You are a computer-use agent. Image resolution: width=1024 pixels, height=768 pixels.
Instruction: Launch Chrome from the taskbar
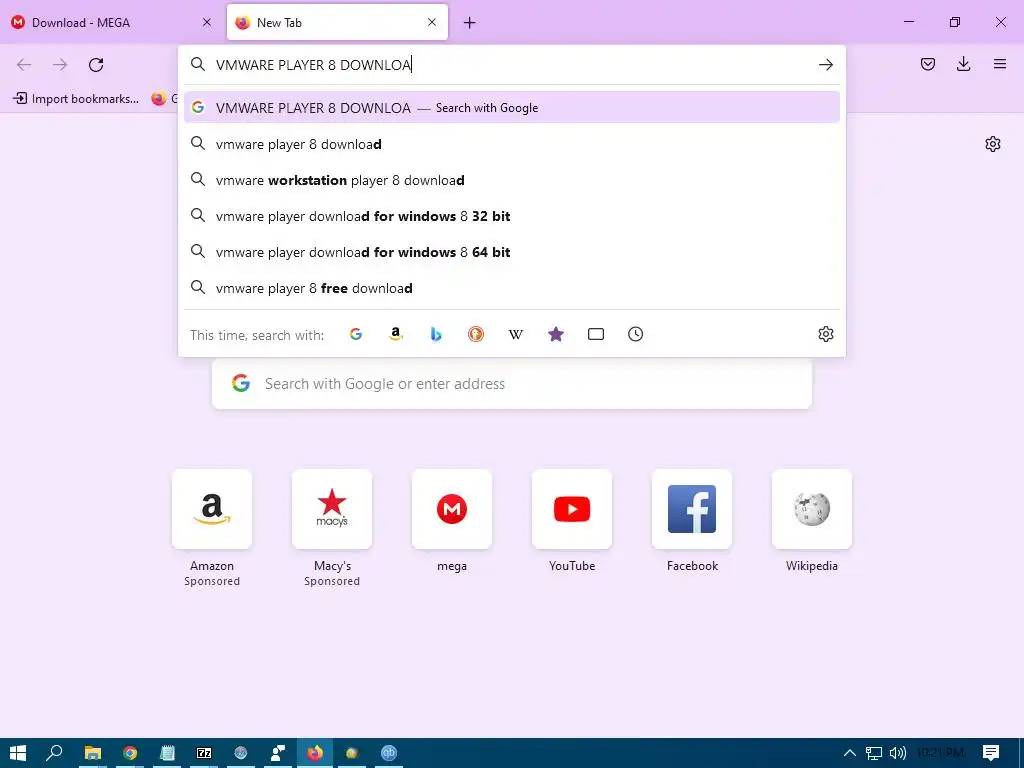point(130,753)
